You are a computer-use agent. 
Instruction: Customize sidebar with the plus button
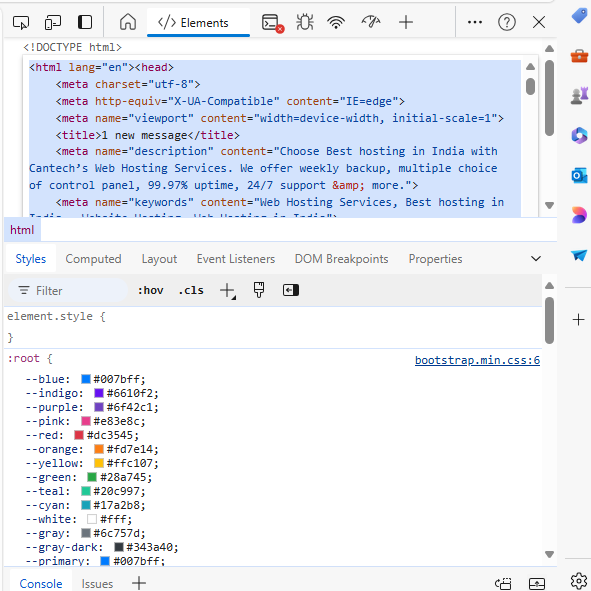point(578,320)
